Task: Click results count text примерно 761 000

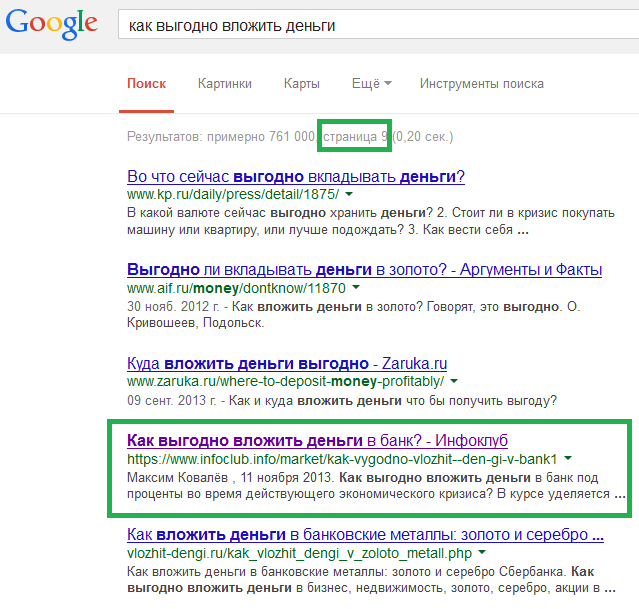Action: pyautogui.click(x=261, y=137)
